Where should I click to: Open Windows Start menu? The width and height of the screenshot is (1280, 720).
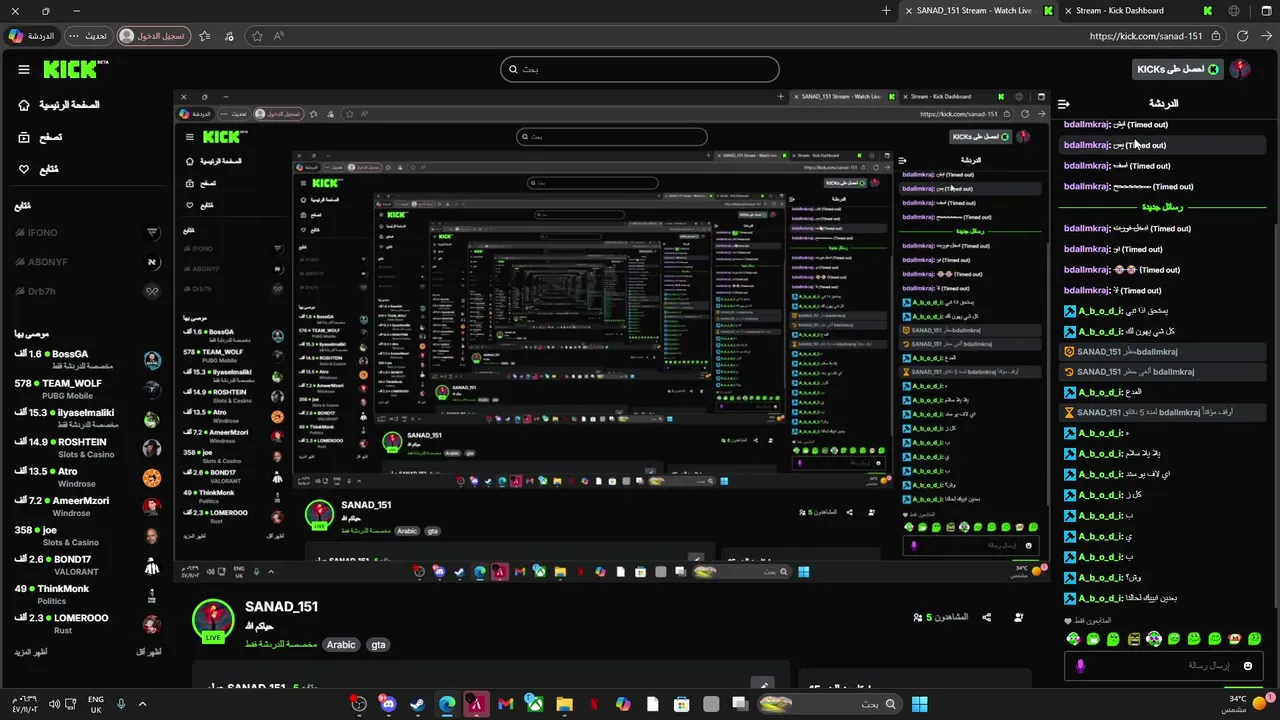(920, 704)
